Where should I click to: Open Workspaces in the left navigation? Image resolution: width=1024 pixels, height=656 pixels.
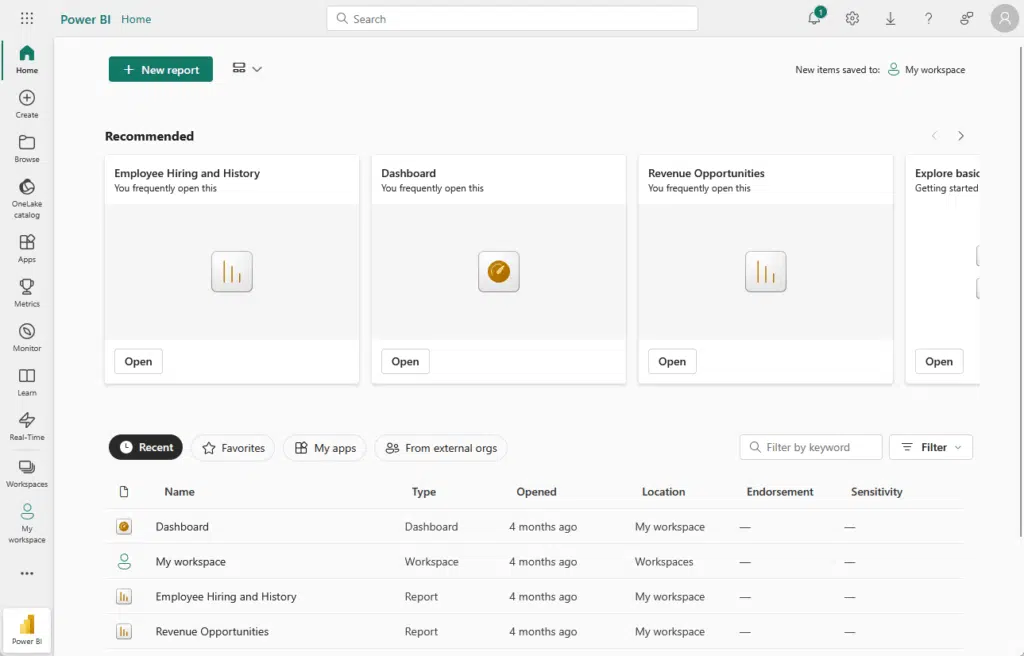tap(27, 474)
